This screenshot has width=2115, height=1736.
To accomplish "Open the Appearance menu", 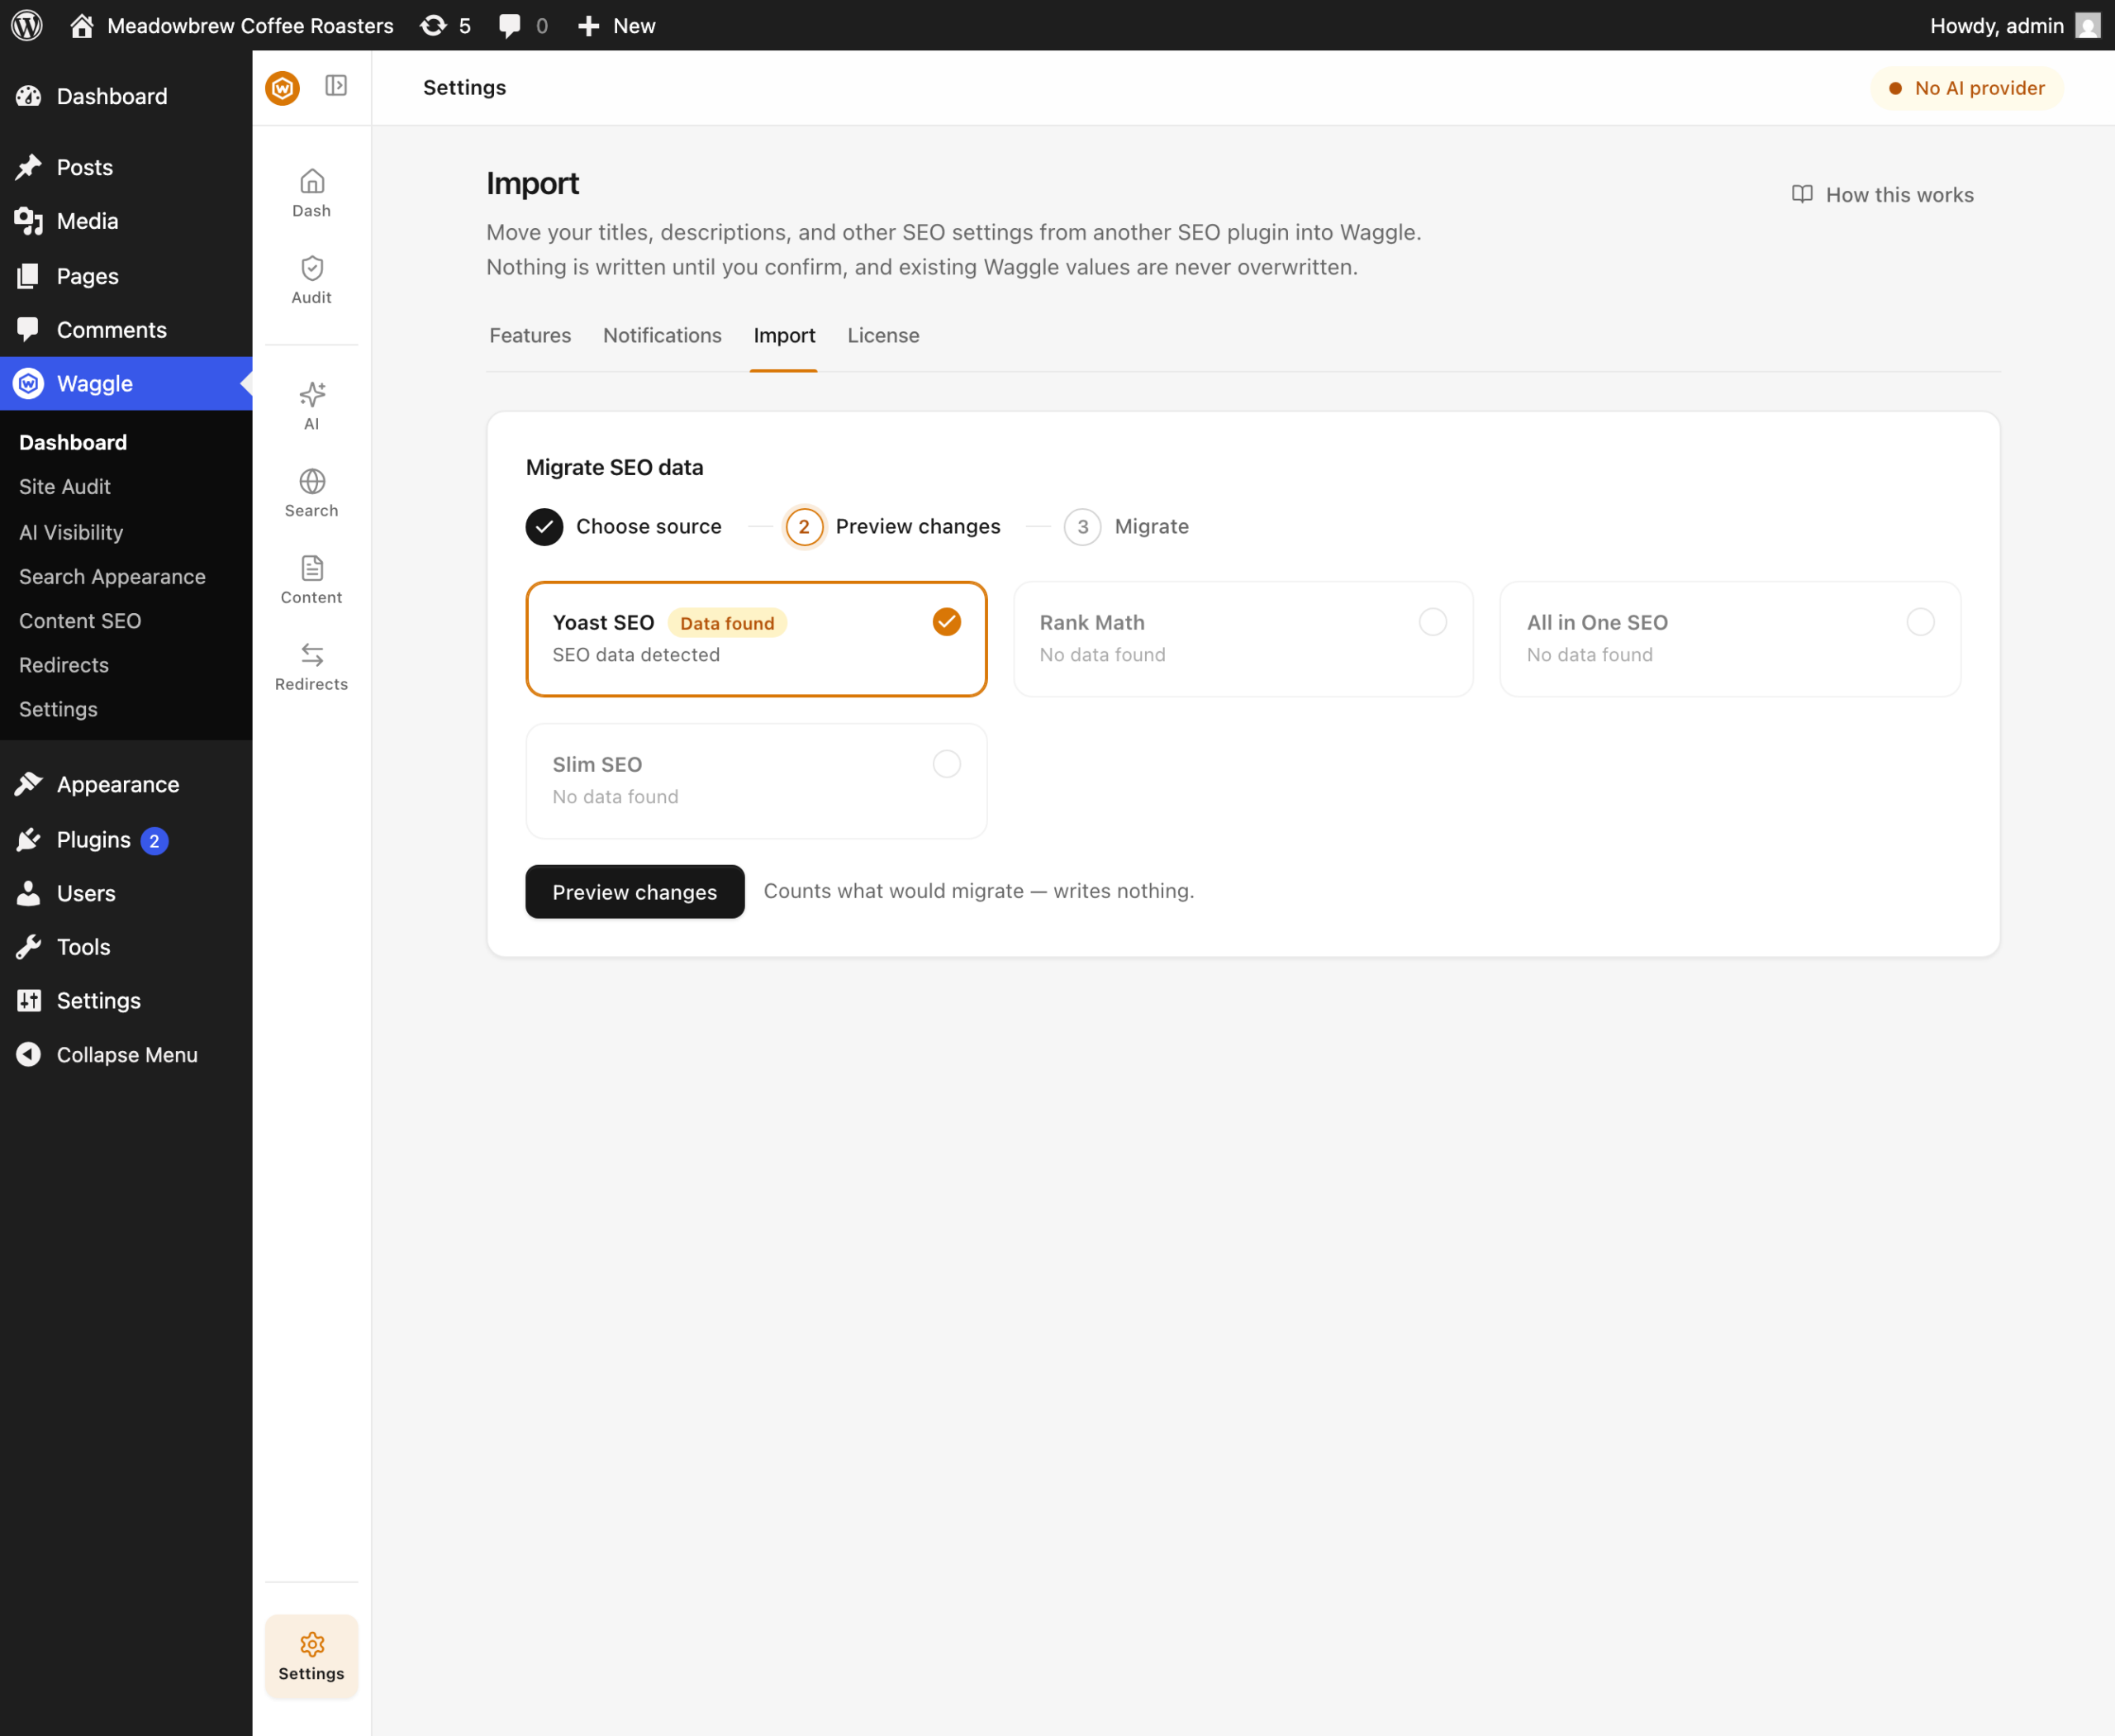I will tap(126, 785).
